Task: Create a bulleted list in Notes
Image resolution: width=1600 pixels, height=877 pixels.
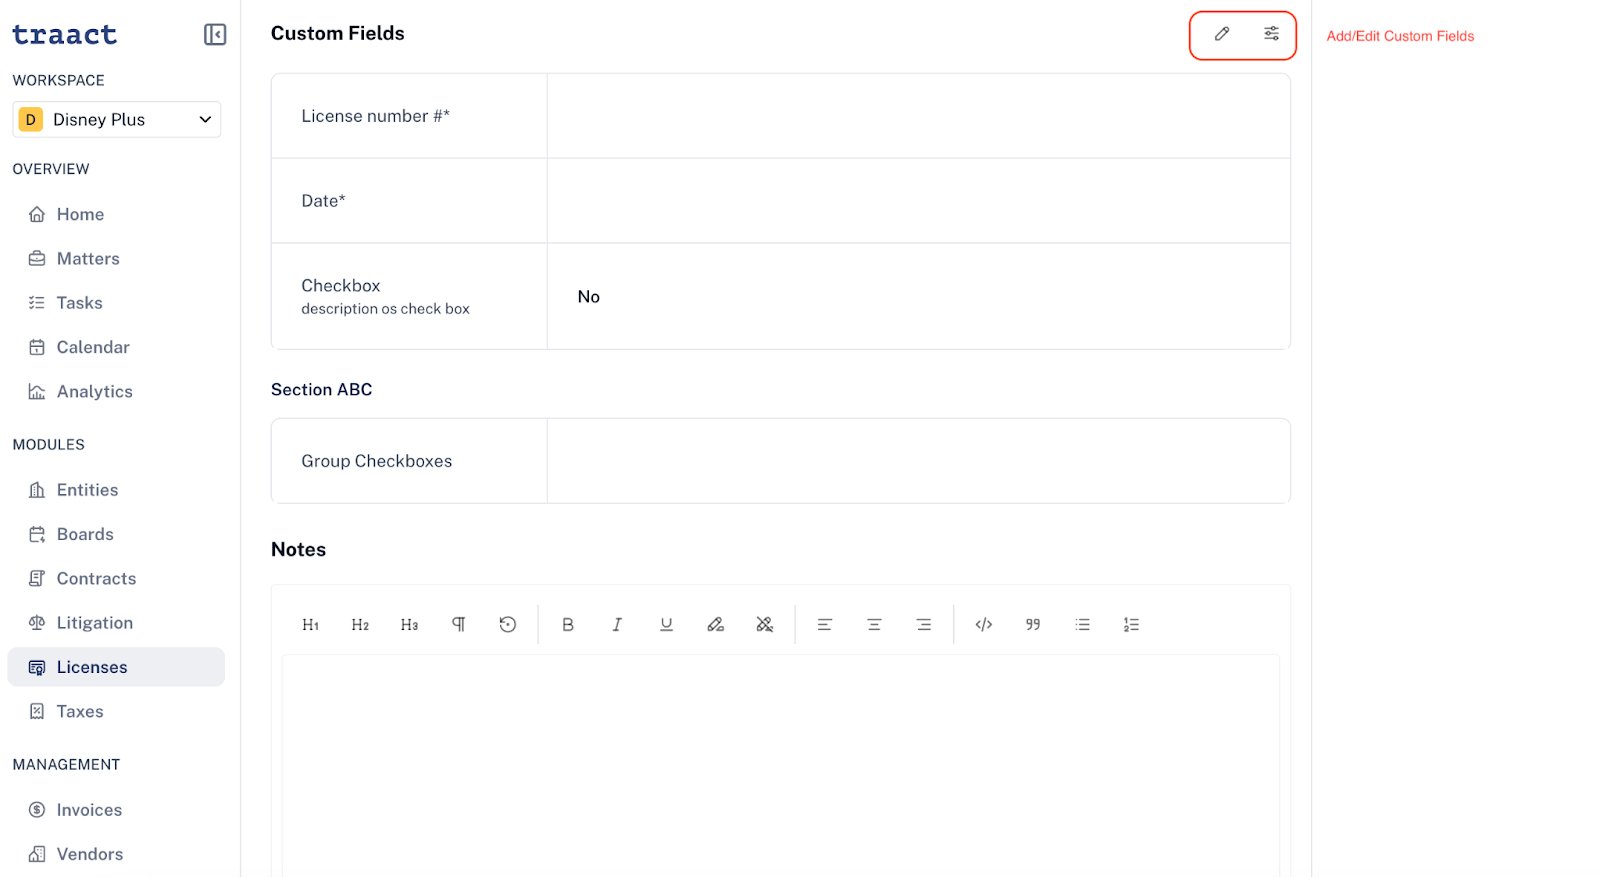Action: click(x=1082, y=625)
